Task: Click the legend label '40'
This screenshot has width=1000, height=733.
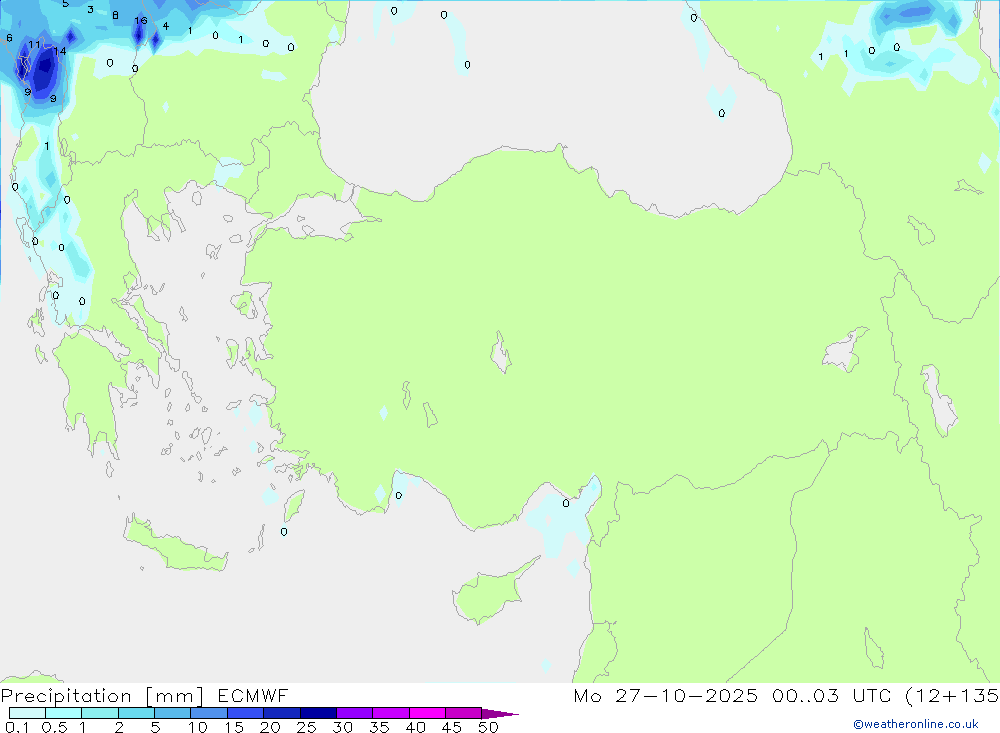Action: pos(415,727)
